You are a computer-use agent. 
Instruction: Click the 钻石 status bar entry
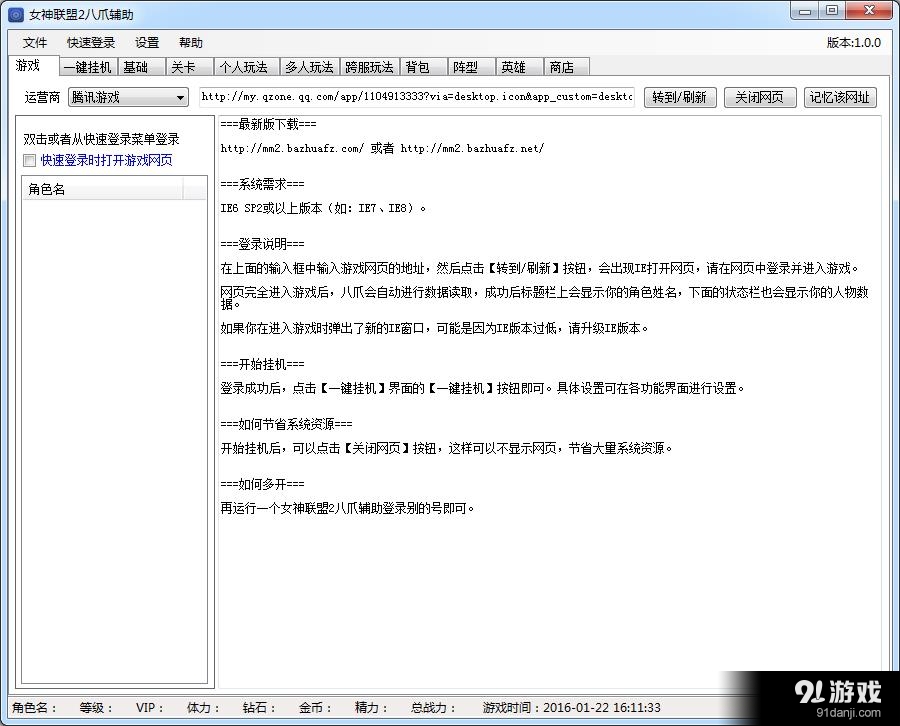point(259,708)
